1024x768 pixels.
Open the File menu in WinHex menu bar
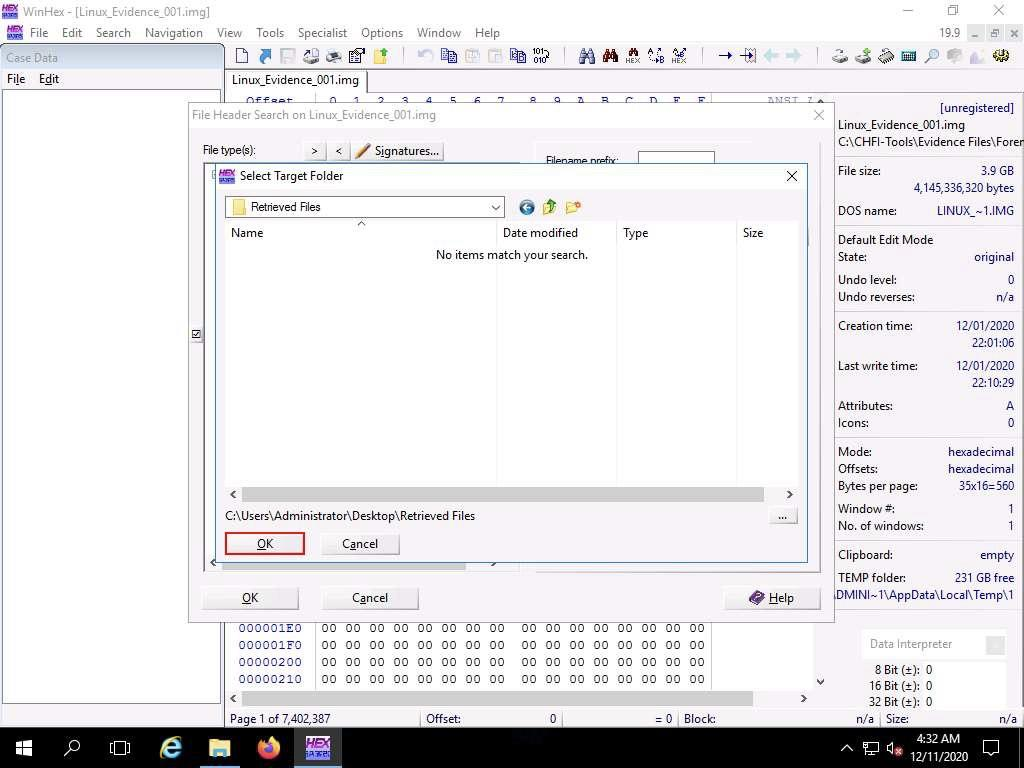click(x=39, y=33)
